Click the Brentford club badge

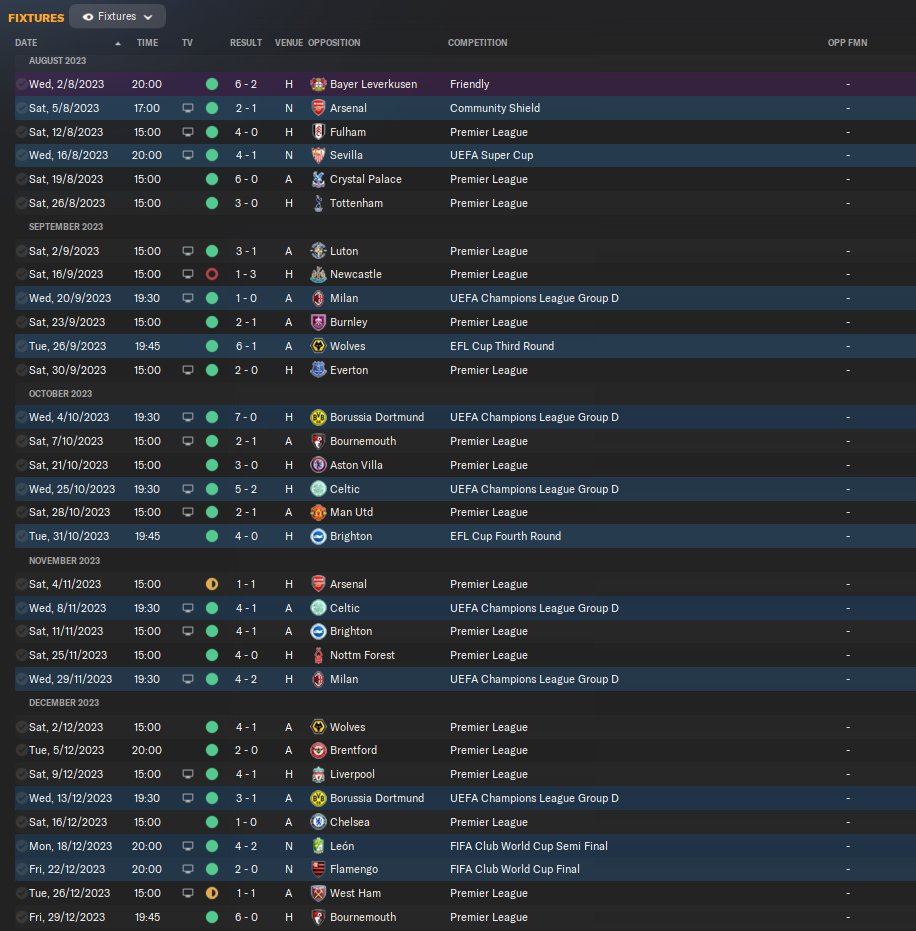coord(318,750)
